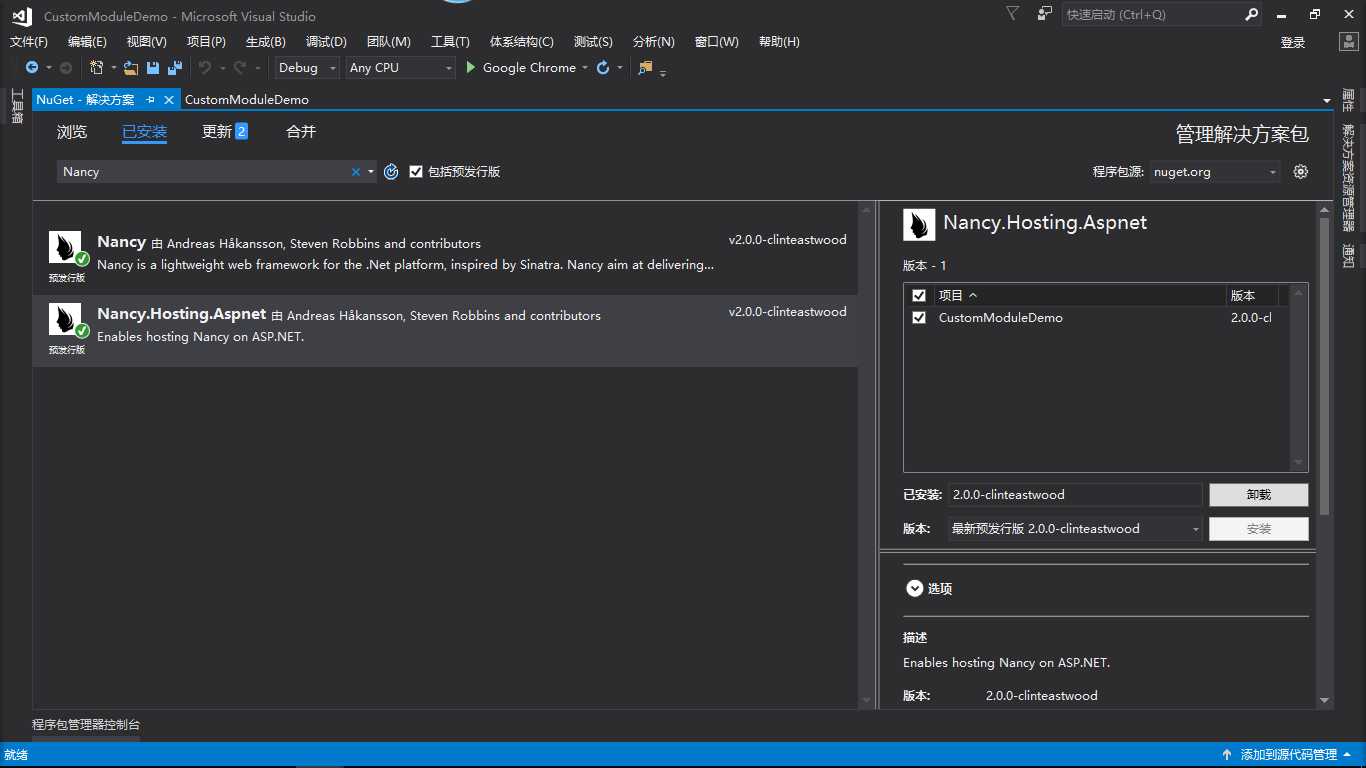Click the 安装 install button
The width and height of the screenshot is (1366, 768).
1259,529
